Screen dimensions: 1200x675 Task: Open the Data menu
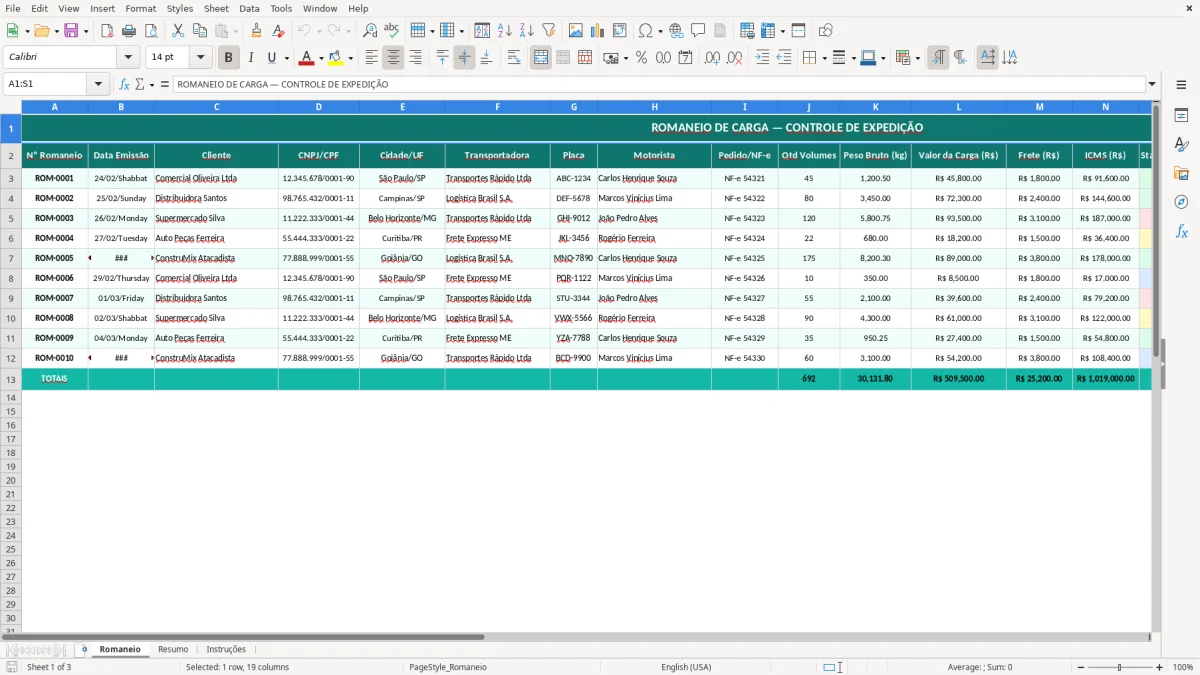249,8
